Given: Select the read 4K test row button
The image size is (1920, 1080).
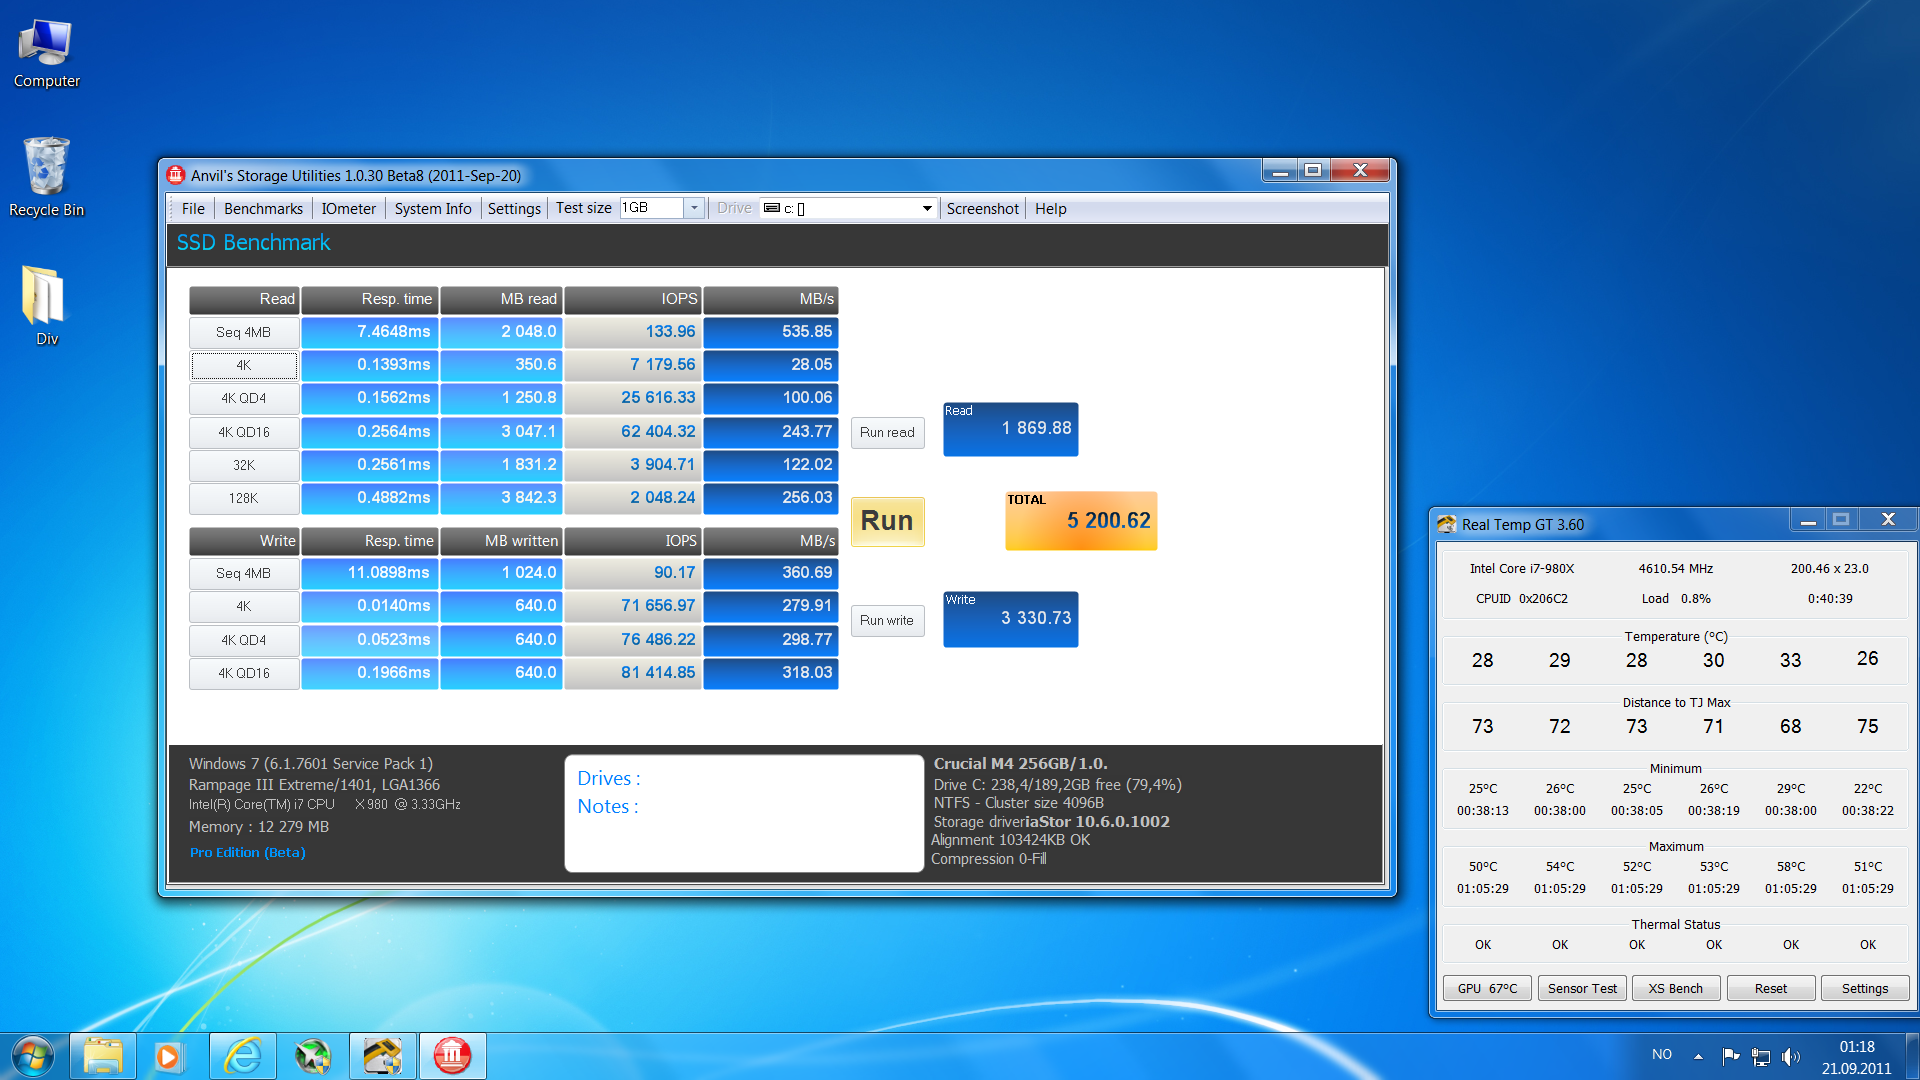Looking at the screenshot, I should click(244, 365).
